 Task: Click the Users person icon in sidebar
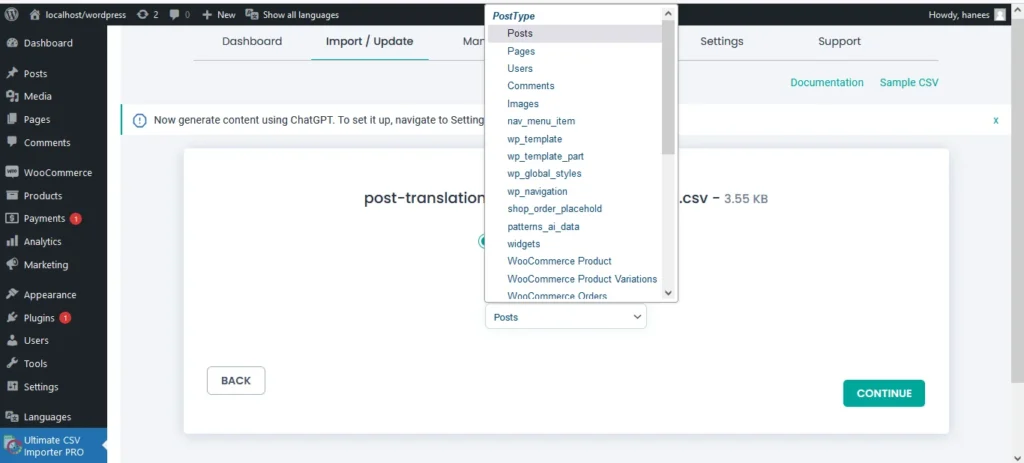coord(12,340)
